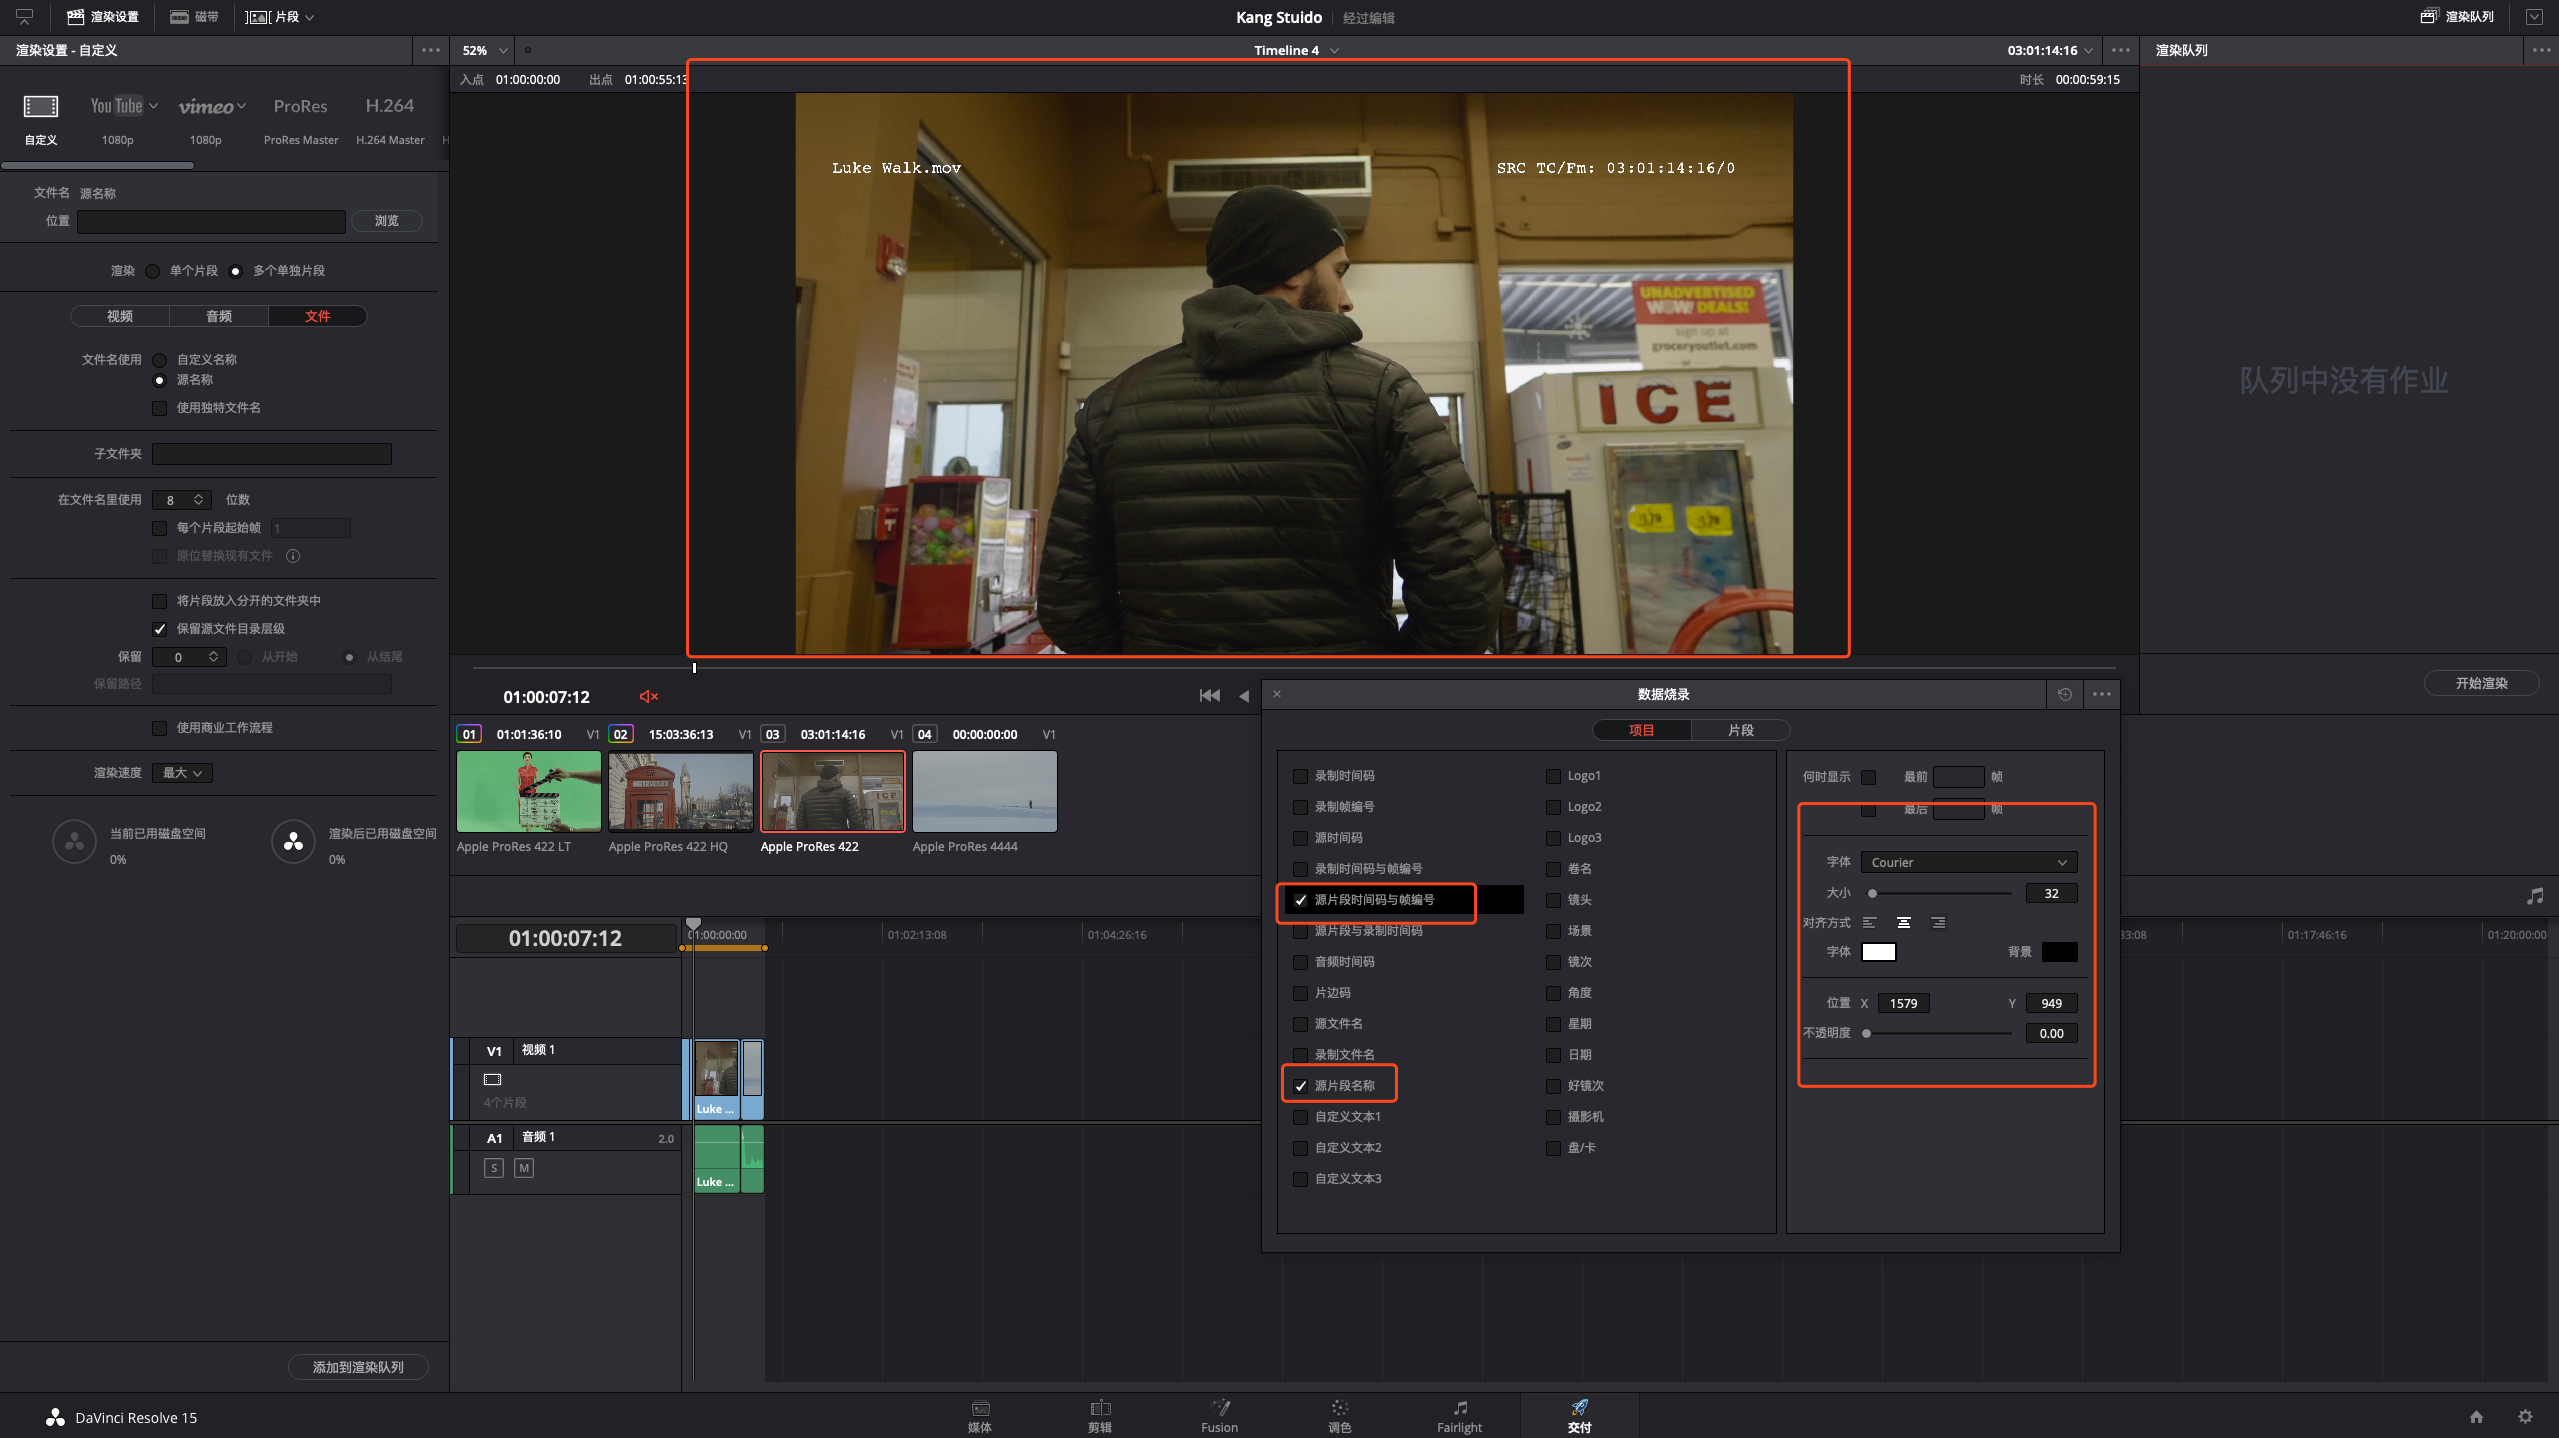The width and height of the screenshot is (2559, 1438).
Task: Show info icon for replace existing files
Action: pos(293,556)
